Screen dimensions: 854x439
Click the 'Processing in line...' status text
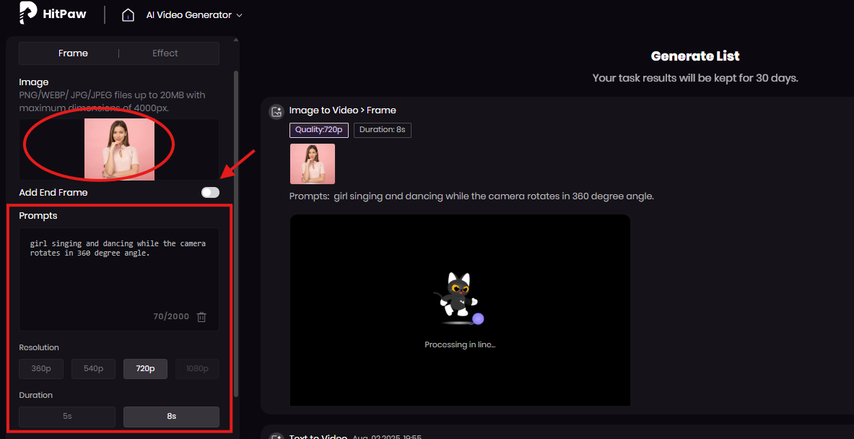460,345
